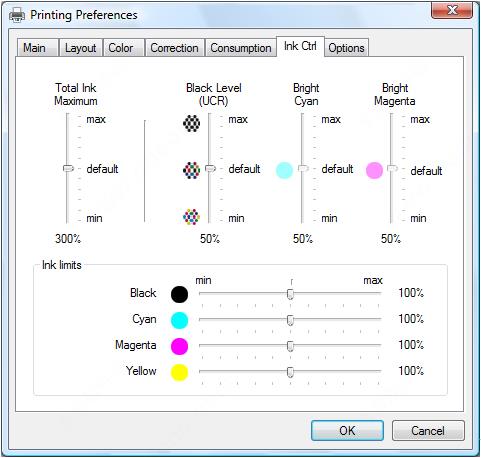Open the Consumption tab
Viewport: 481px width, 458px height.
(241, 48)
